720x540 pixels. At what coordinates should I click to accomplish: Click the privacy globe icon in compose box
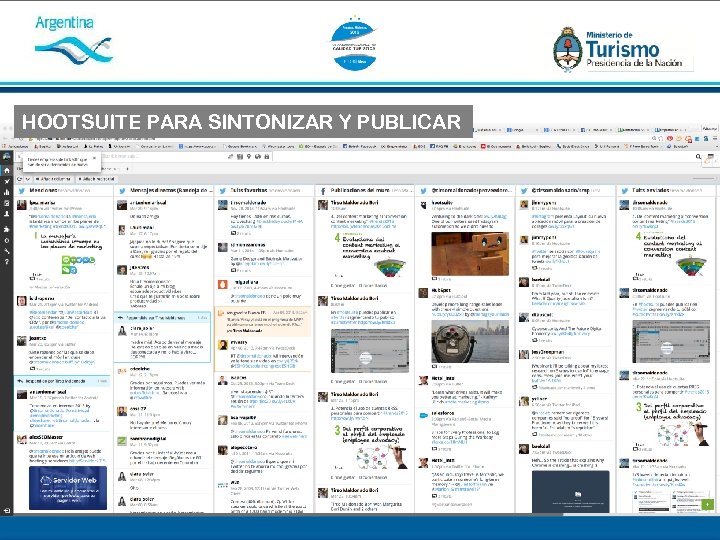[x=258, y=157]
